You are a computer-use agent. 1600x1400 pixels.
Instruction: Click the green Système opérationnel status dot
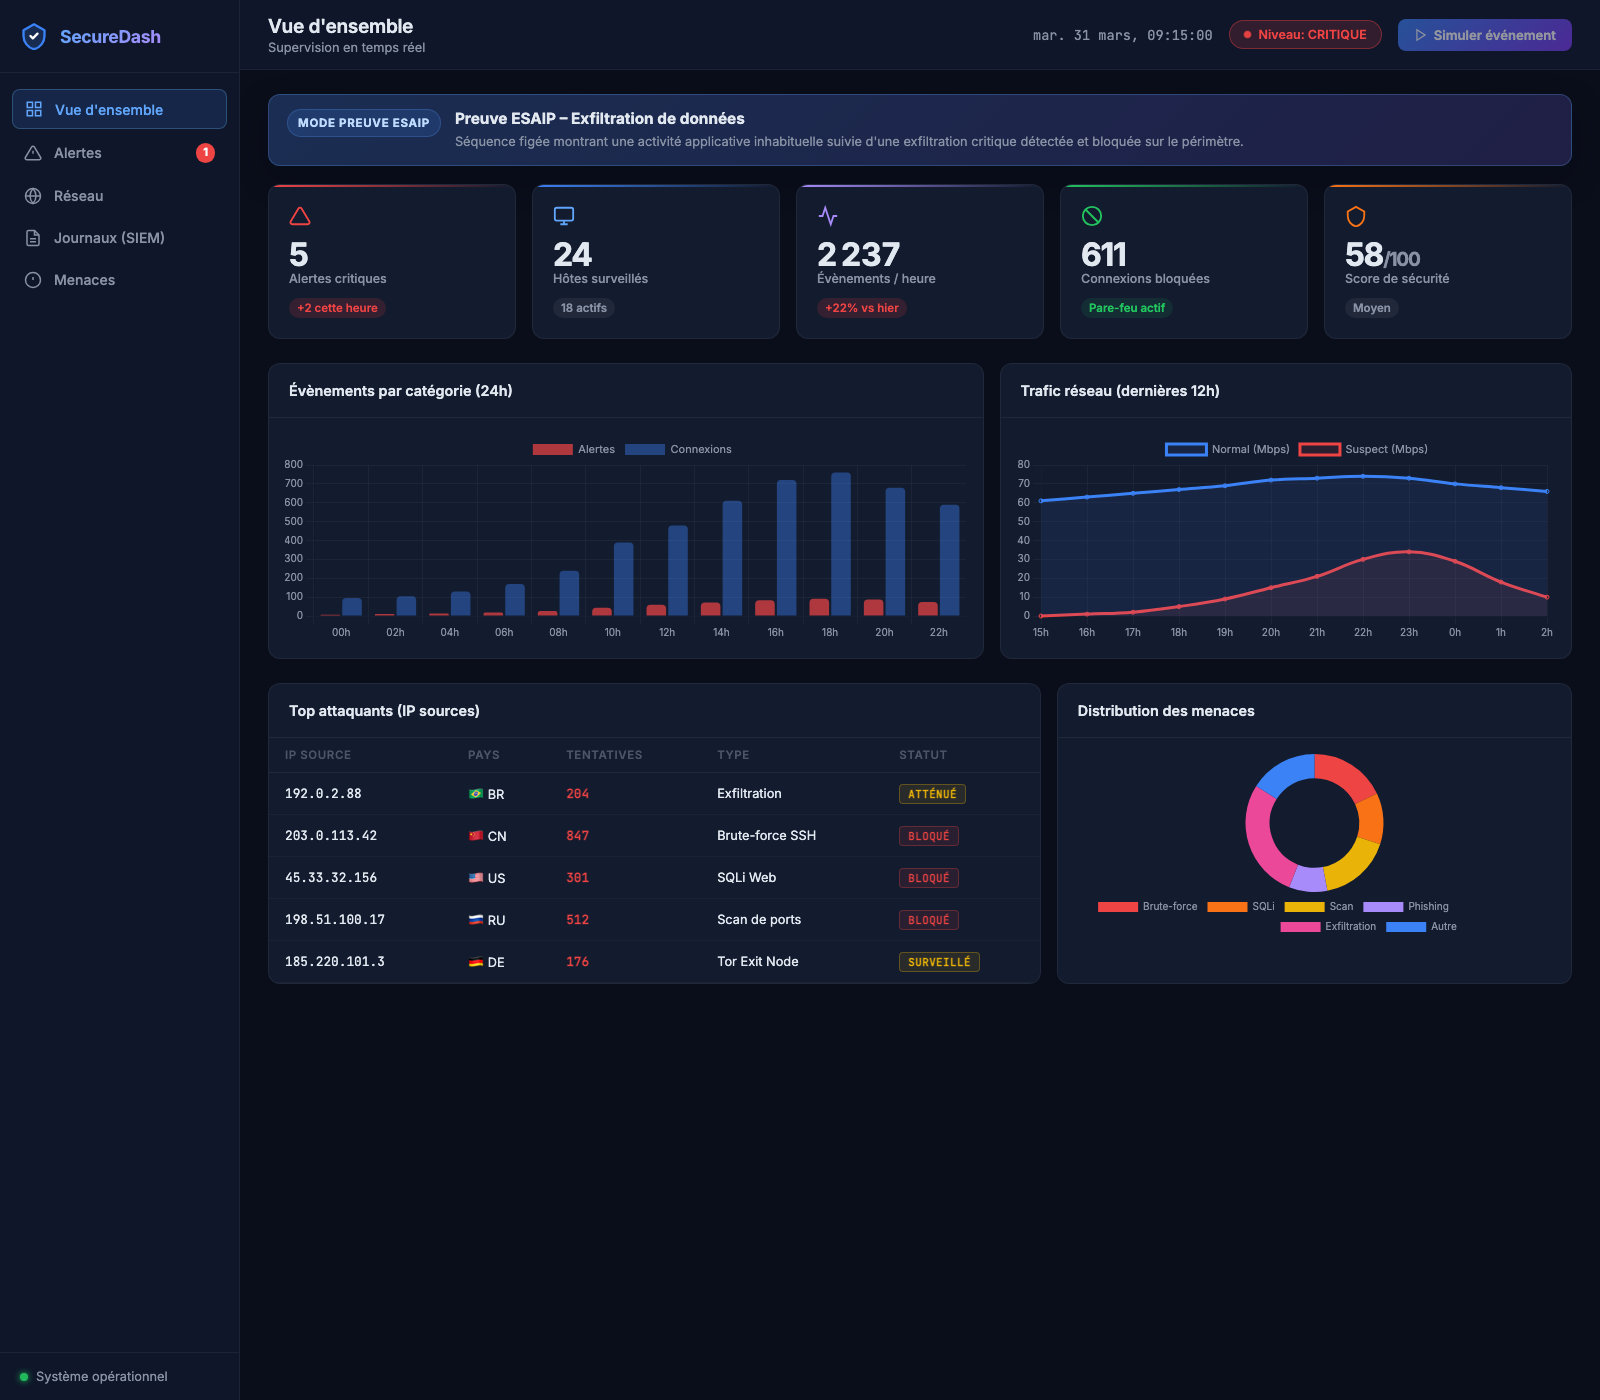[24, 1377]
